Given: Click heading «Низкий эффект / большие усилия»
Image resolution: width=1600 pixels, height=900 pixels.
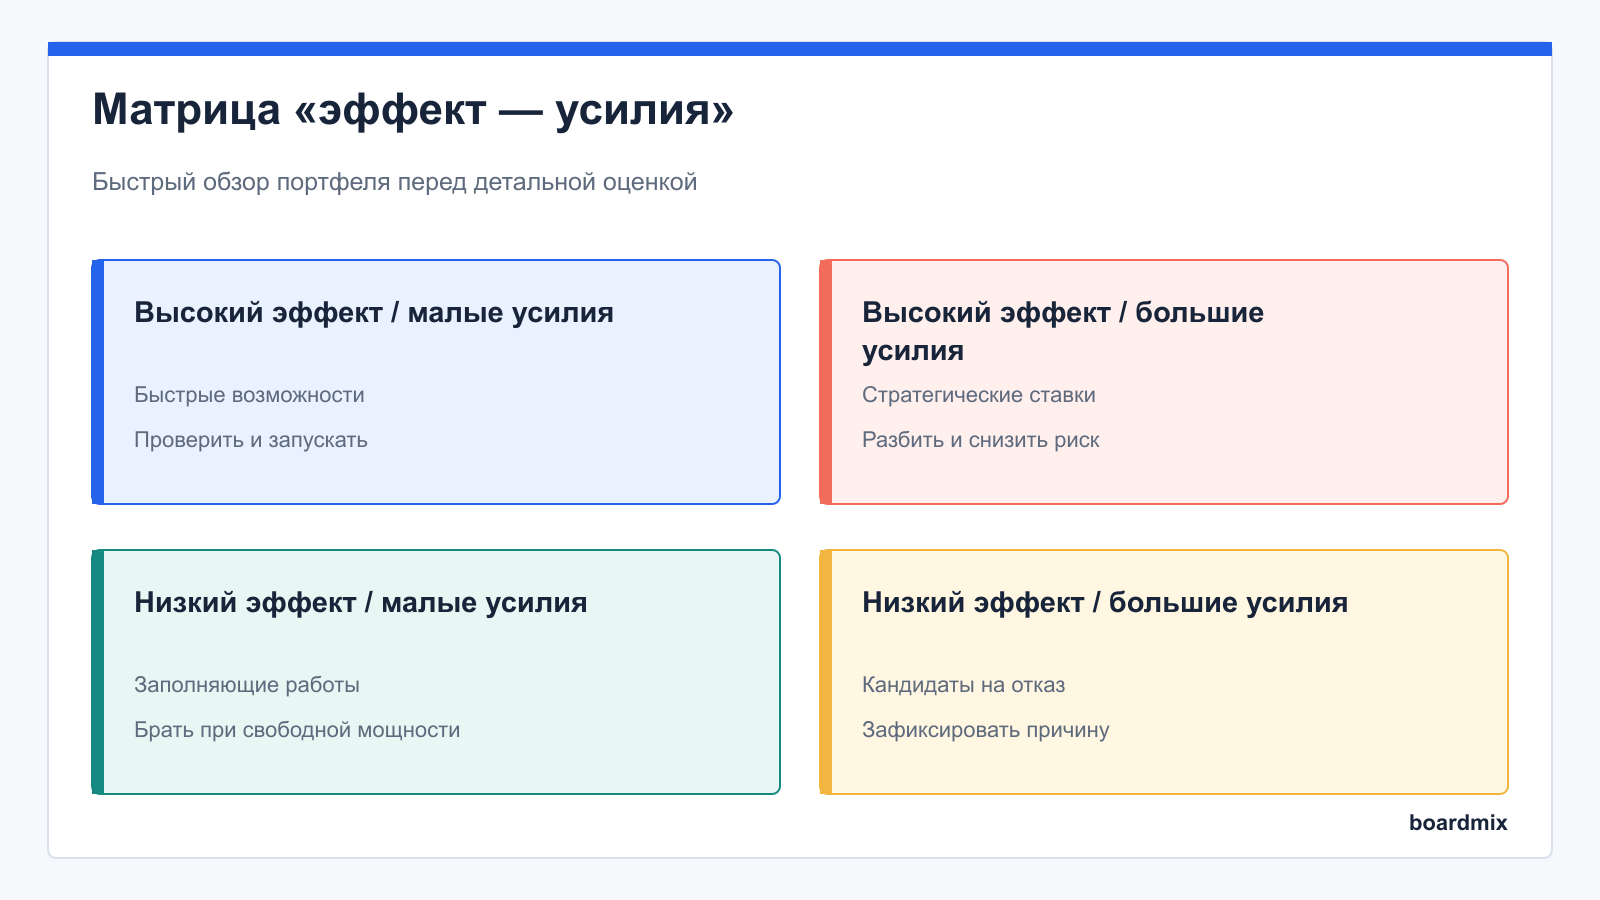Looking at the screenshot, I should pos(1105,603).
